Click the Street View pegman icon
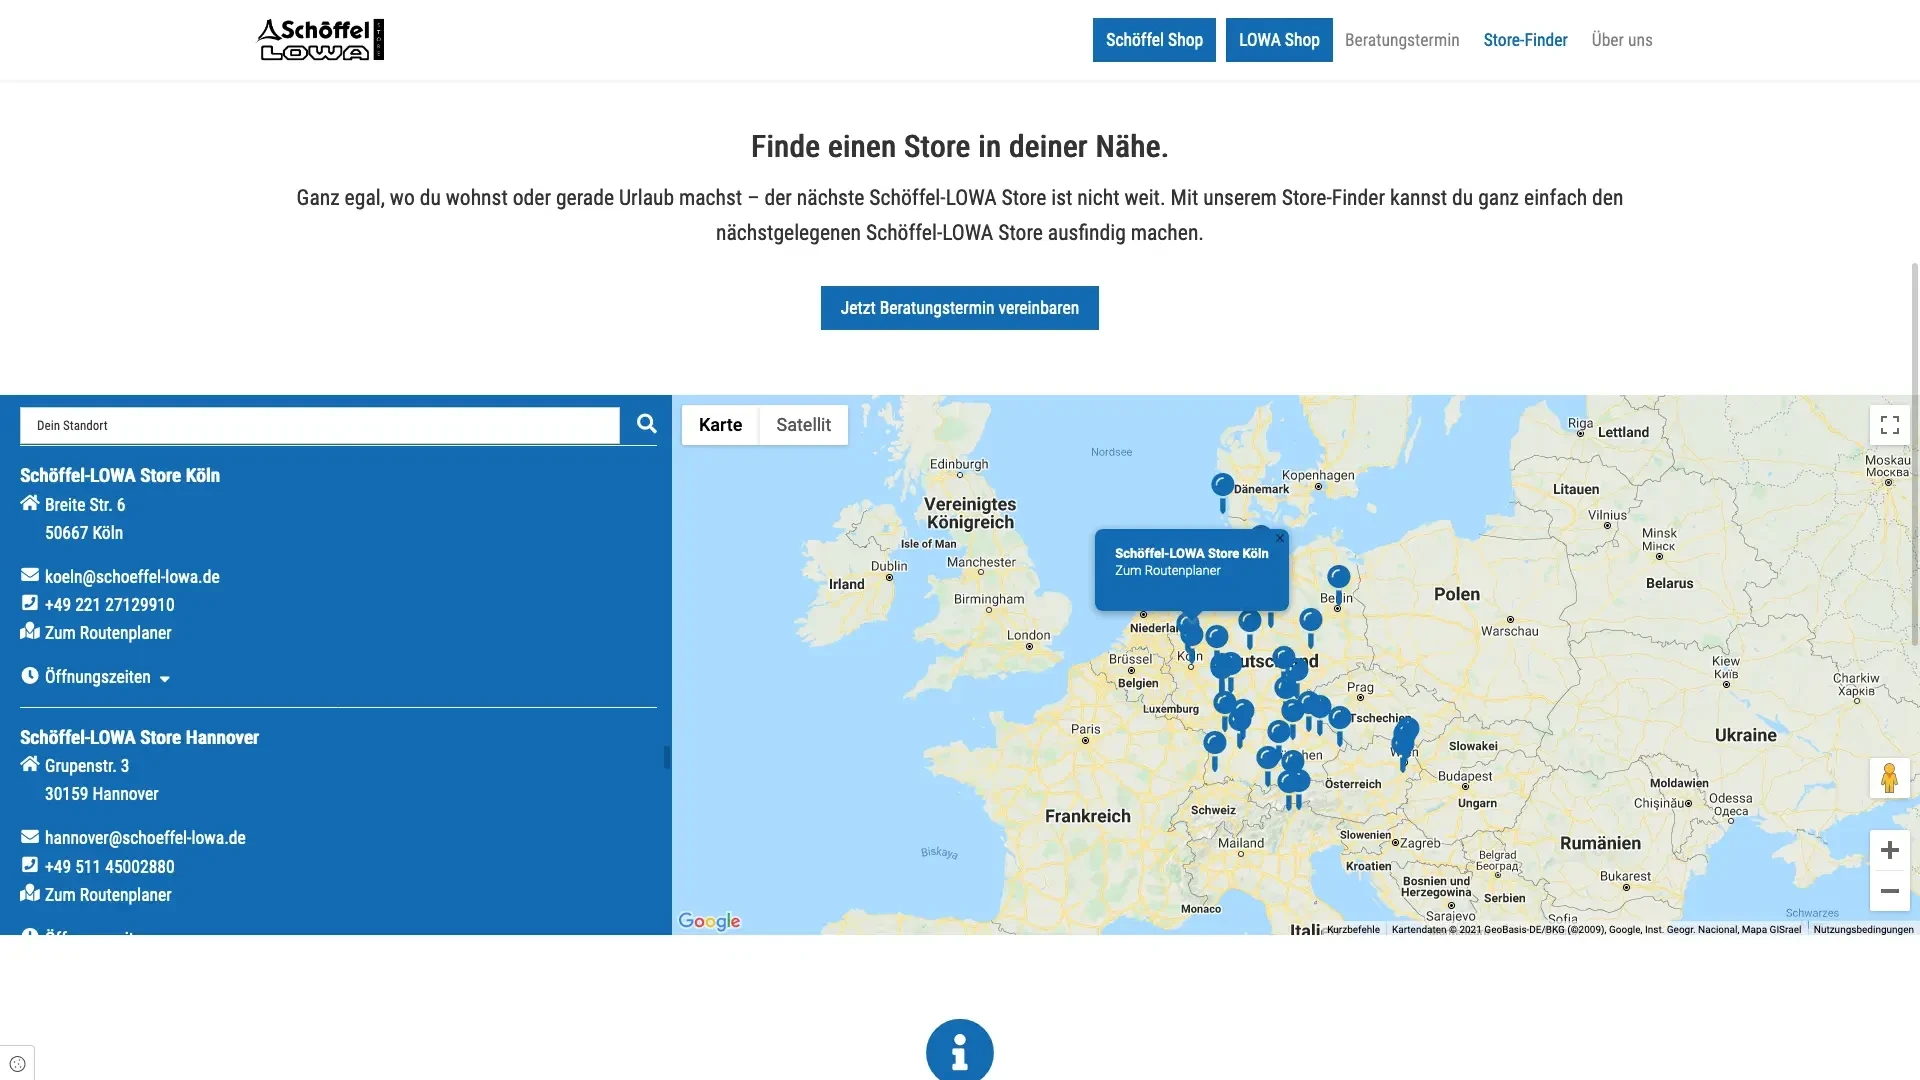The width and height of the screenshot is (1920, 1080). click(1889, 778)
